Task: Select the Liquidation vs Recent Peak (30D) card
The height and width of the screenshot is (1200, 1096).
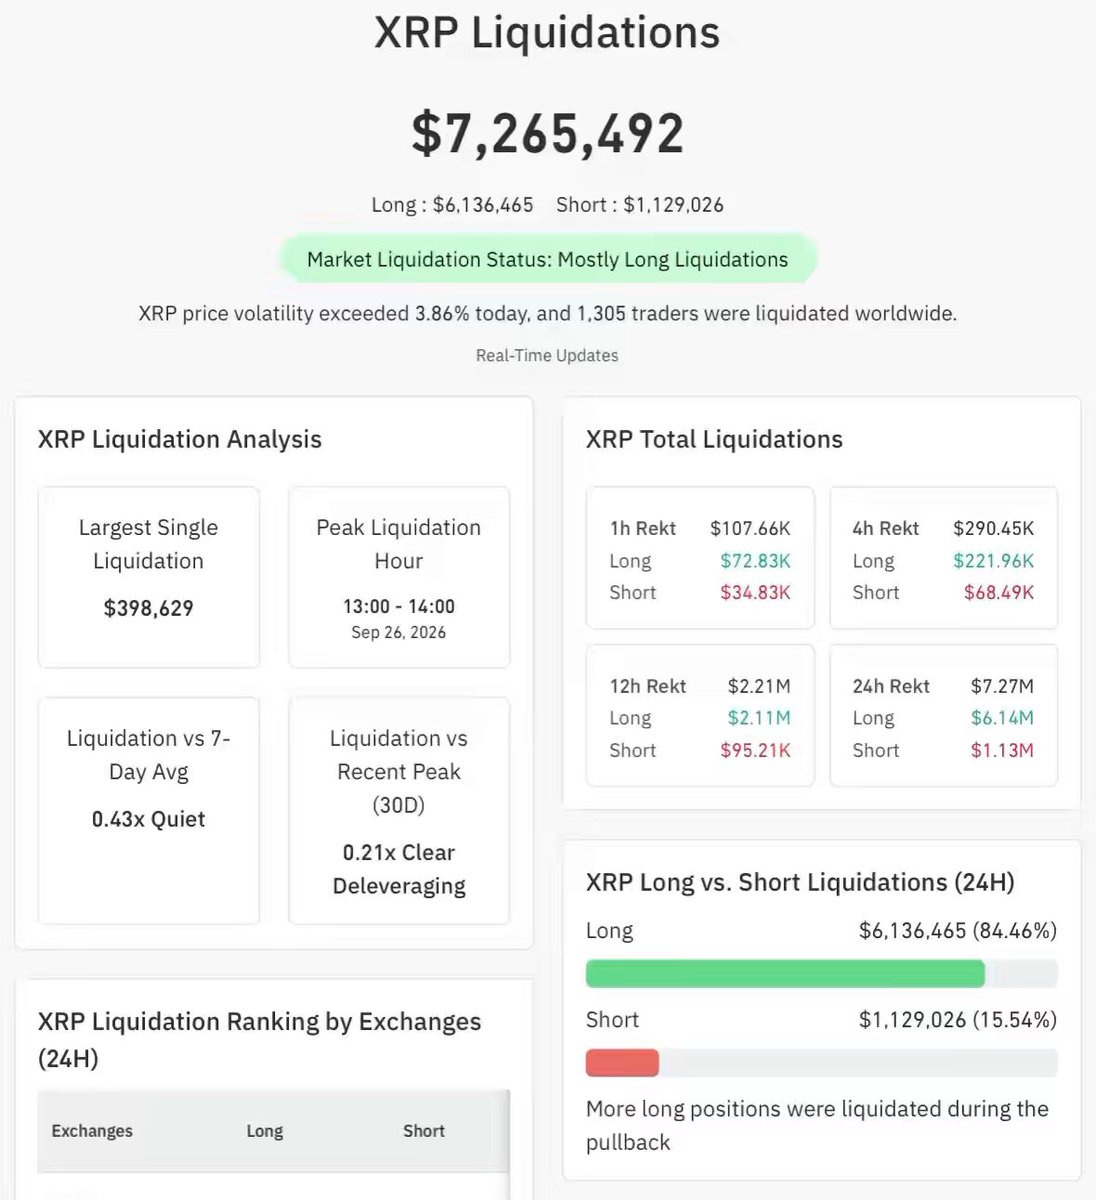Action: click(399, 811)
